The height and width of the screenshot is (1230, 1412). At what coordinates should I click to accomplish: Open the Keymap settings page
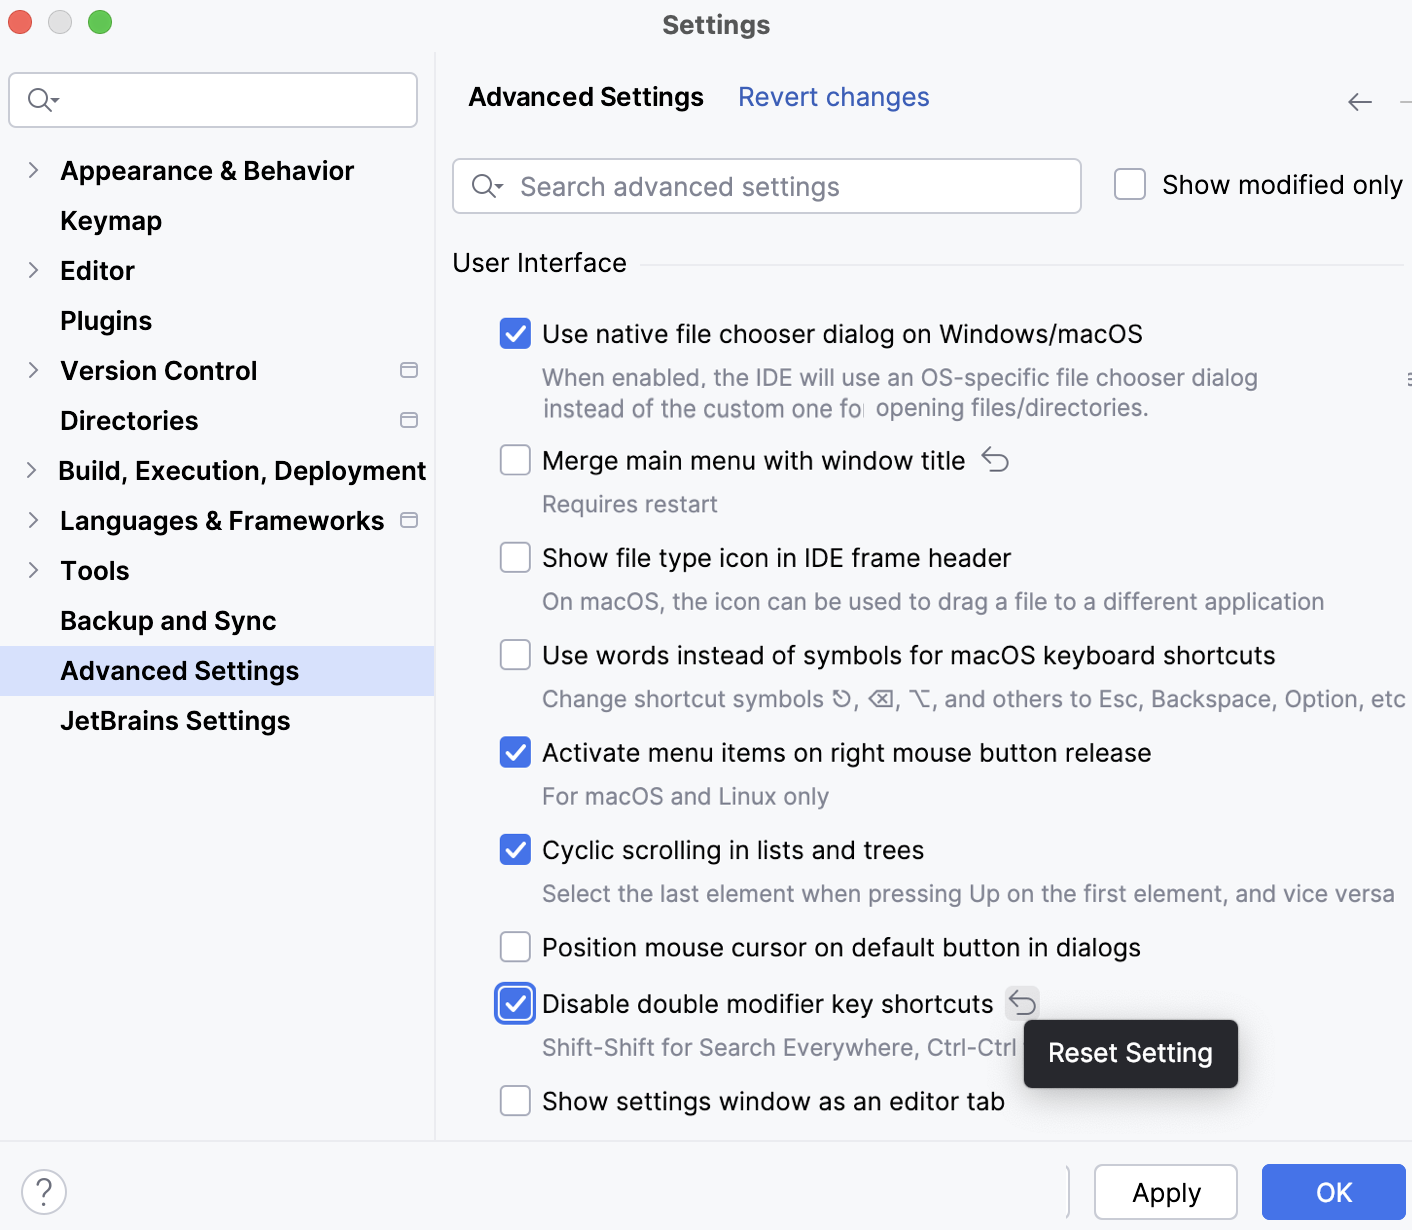pos(111,220)
